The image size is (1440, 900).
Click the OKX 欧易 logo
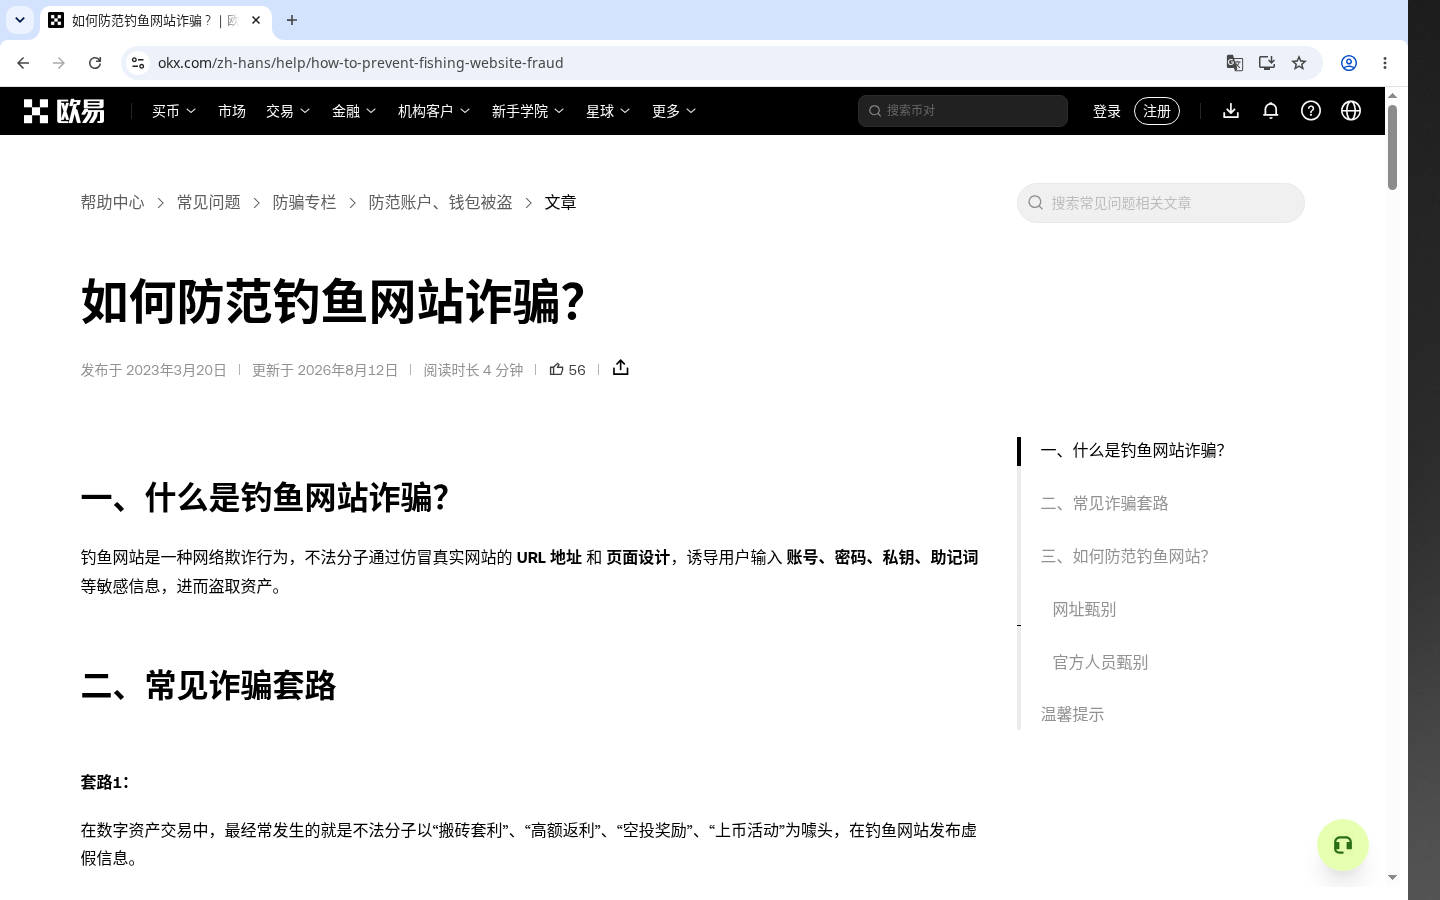(x=64, y=111)
